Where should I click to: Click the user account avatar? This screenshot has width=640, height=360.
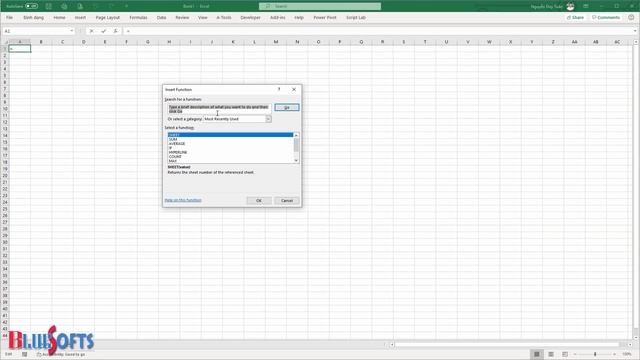click(570, 6)
